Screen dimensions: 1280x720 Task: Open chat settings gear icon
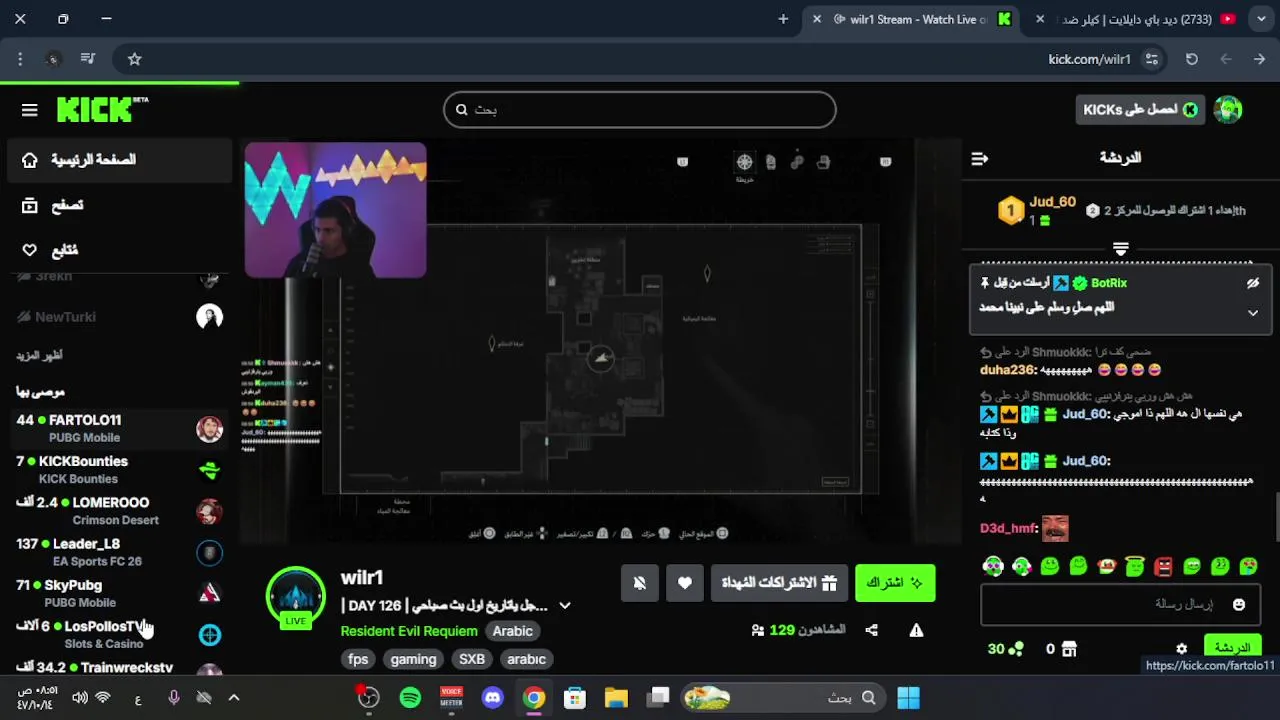point(1181,649)
